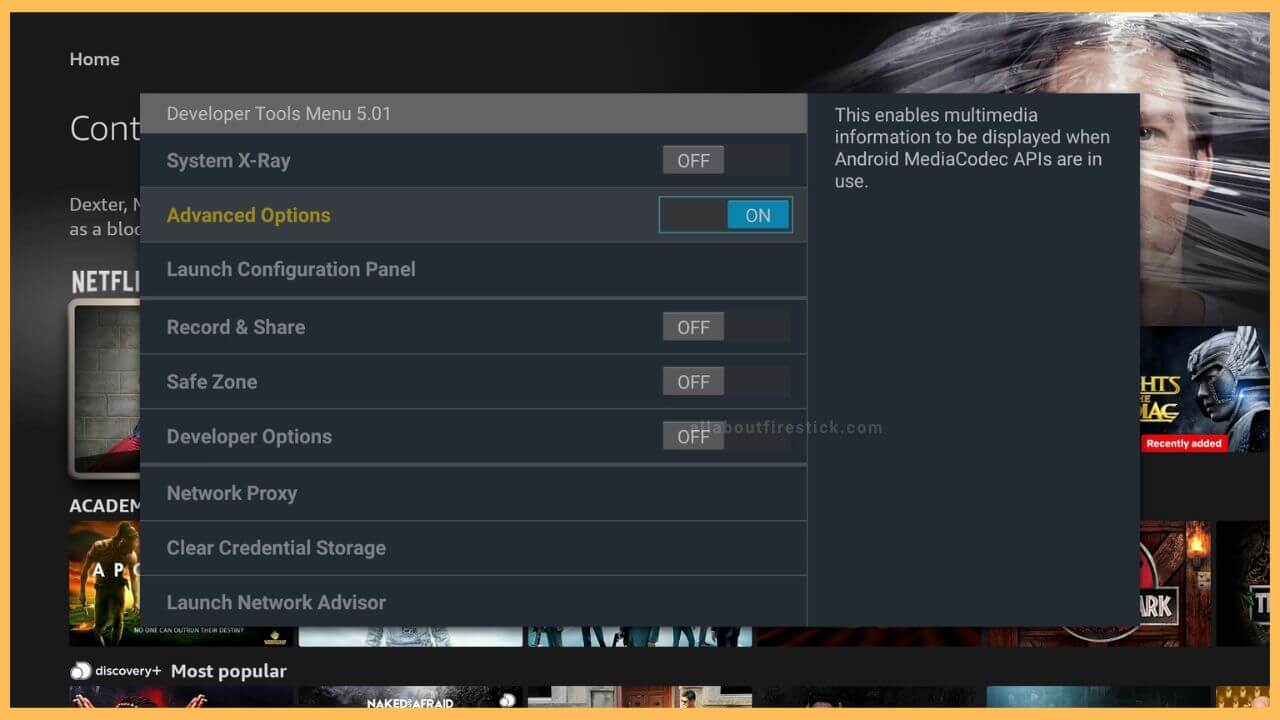The image size is (1280, 720).
Task: Click the 'Most popular' row label
Action: (228, 671)
